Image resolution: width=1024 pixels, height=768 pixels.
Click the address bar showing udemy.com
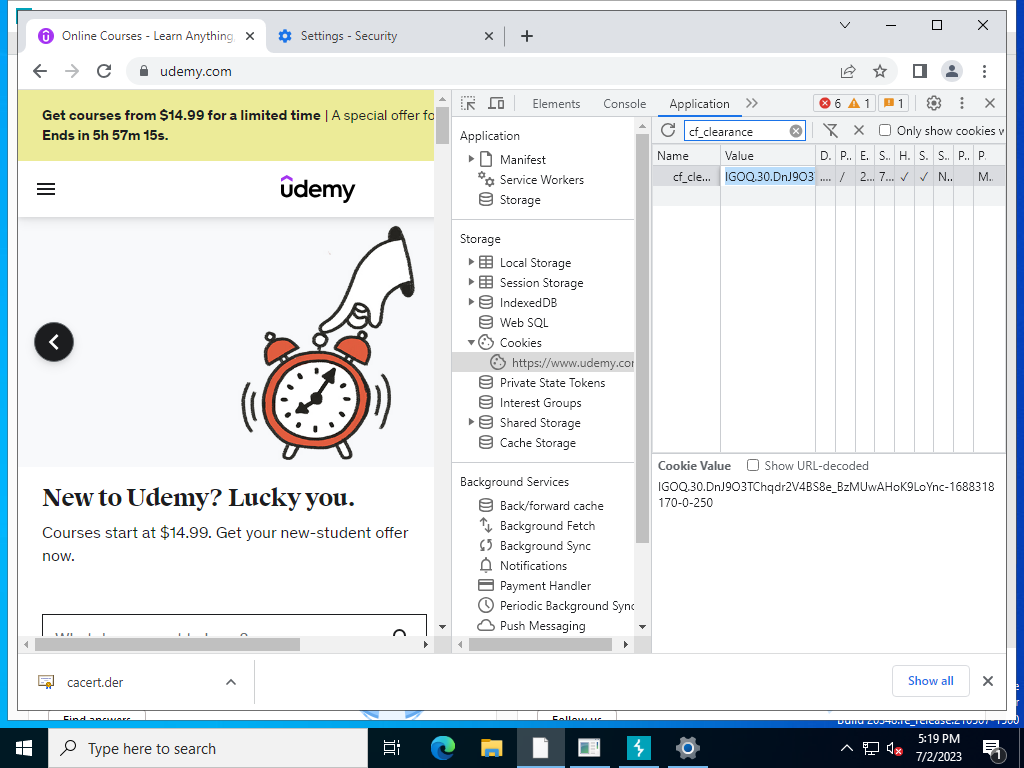(x=480, y=71)
